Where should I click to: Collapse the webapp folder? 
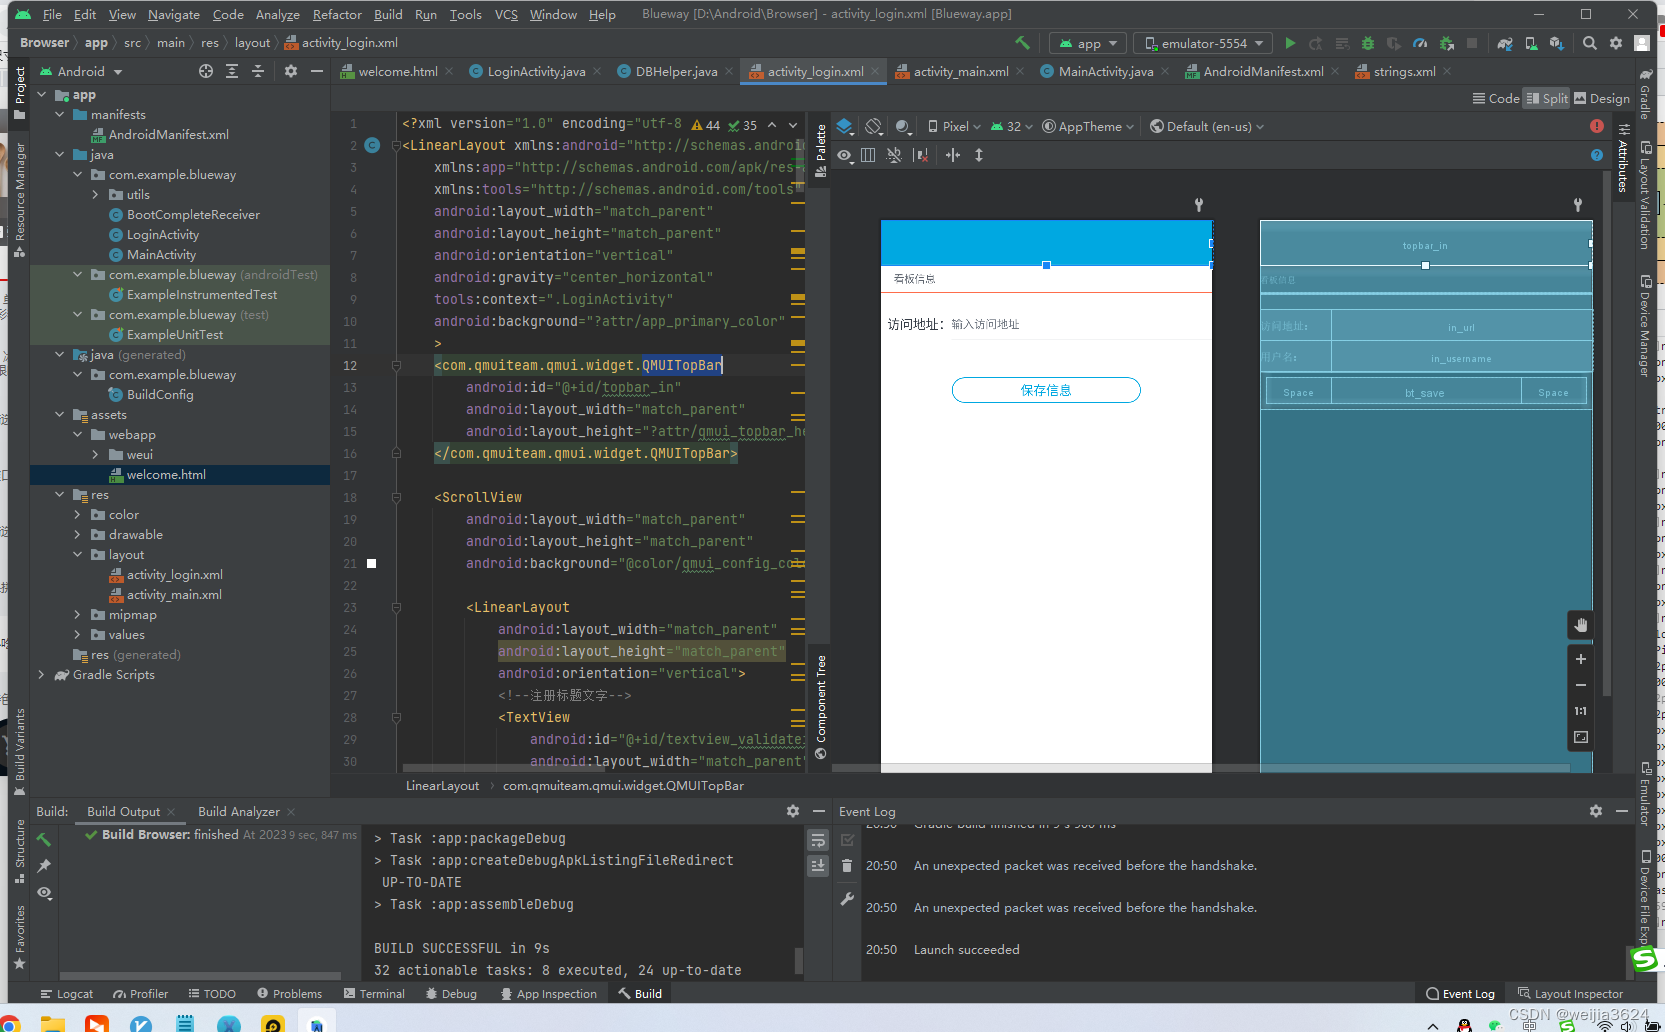click(x=78, y=435)
